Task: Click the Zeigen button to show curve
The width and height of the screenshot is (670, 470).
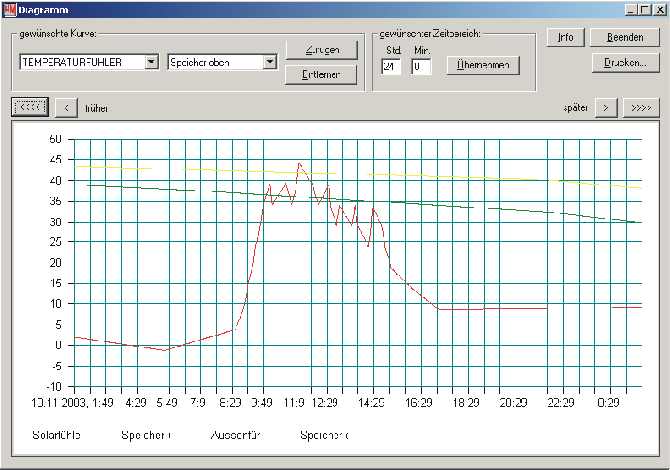Action: [321, 50]
